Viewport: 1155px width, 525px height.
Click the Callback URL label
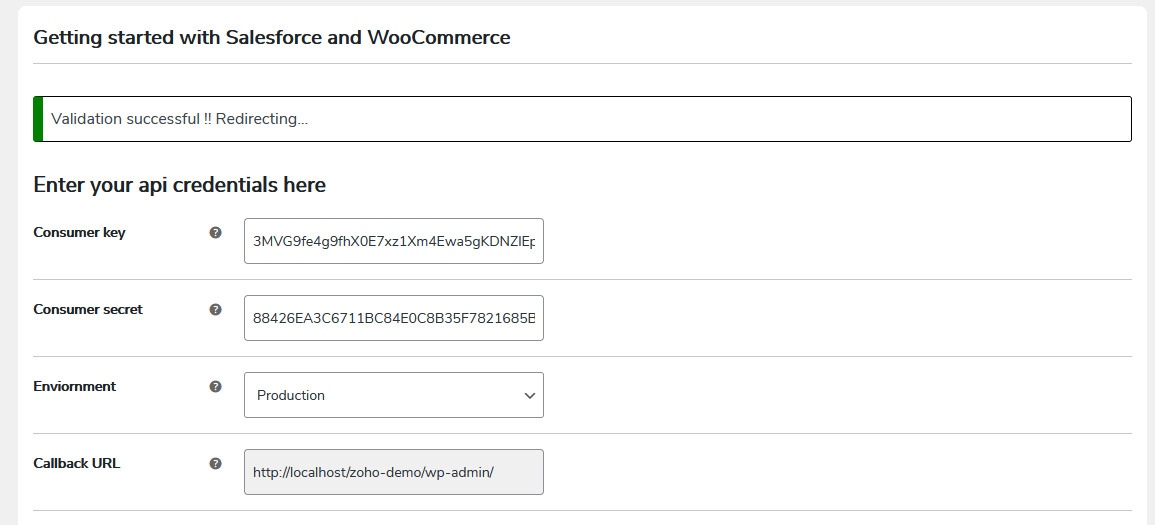pos(77,464)
